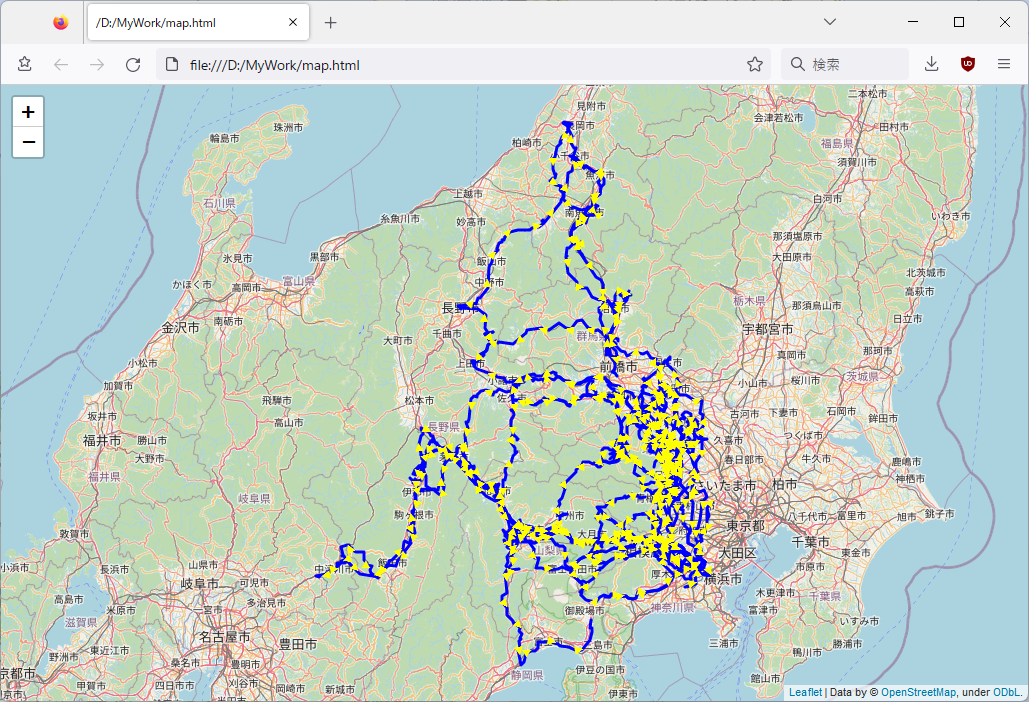The width and height of the screenshot is (1029, 702).
Task: Open uBlock Origin extension popup
Action: point(967,65)
